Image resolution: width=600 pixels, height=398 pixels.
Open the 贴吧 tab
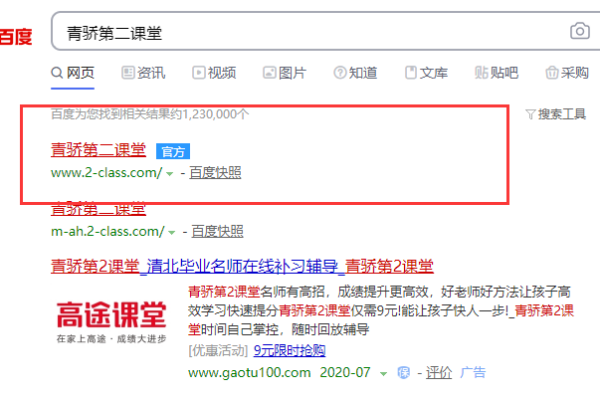[x=497, y=73]
